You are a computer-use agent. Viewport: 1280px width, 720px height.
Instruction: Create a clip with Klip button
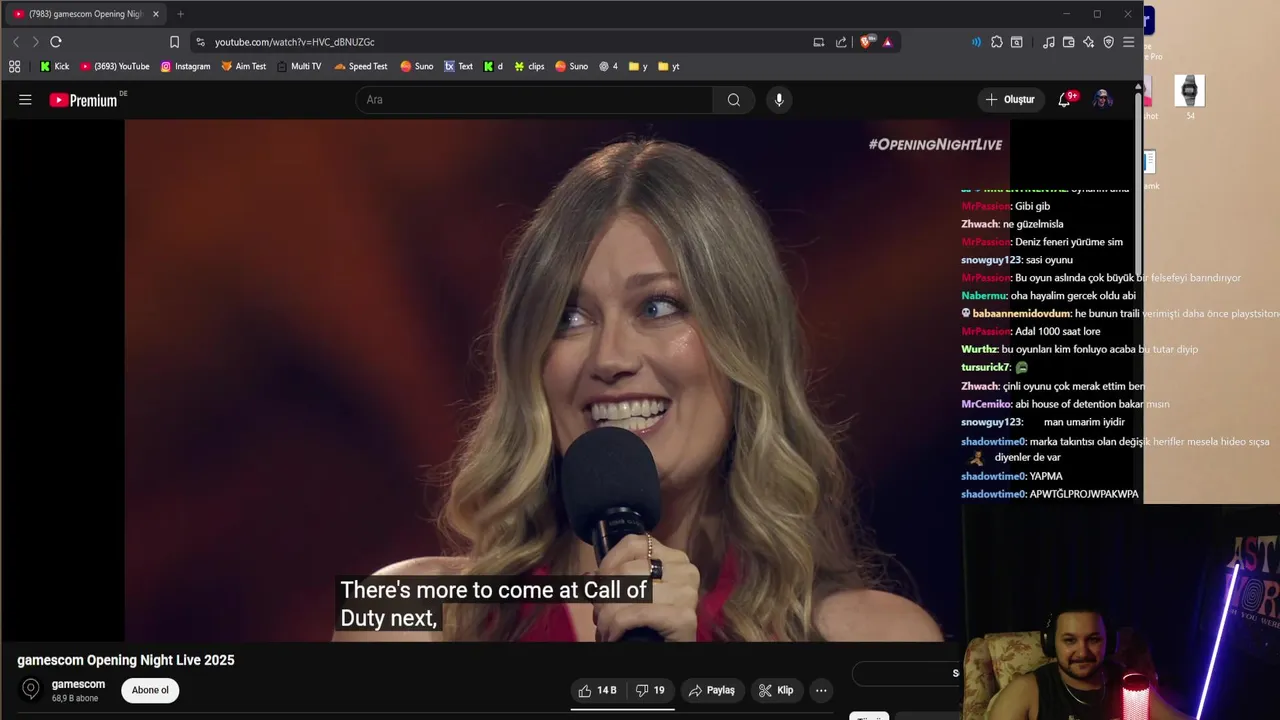(776, 690)
